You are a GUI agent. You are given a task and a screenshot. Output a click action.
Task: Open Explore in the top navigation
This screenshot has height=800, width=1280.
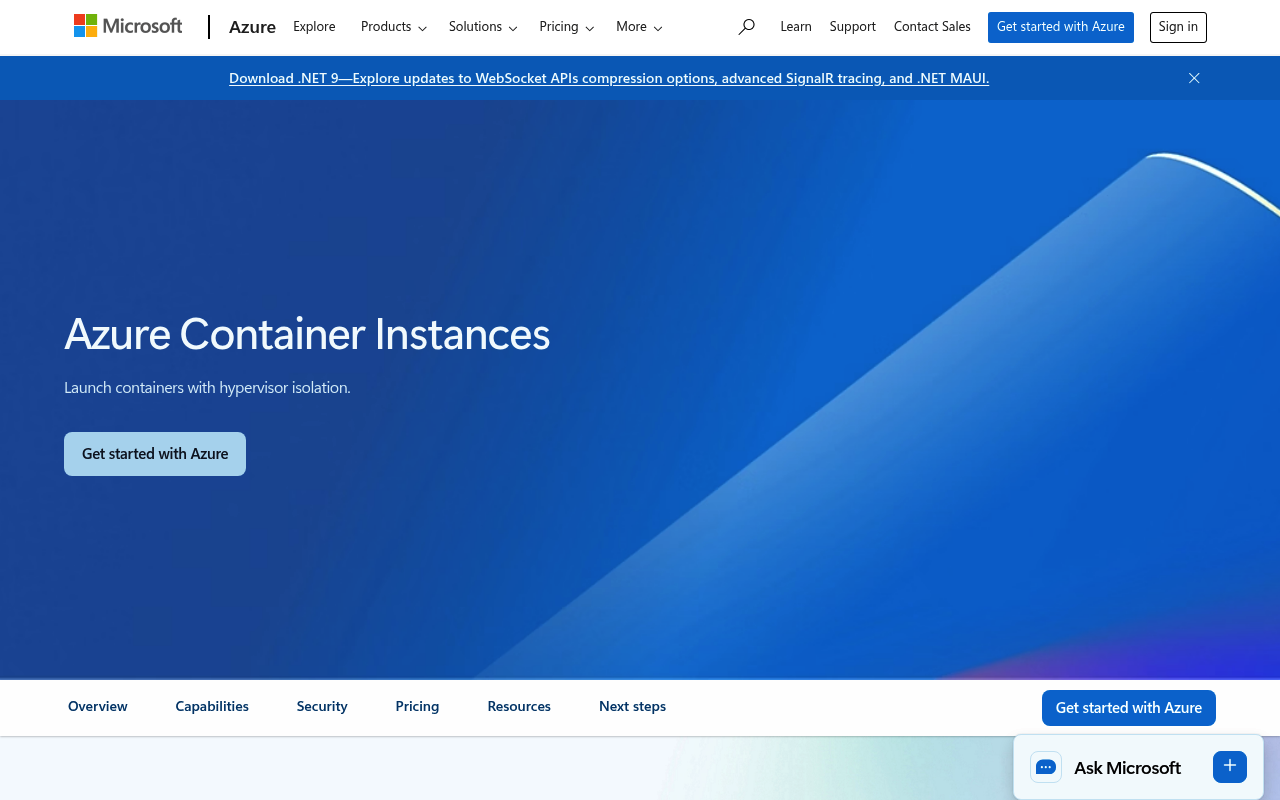tap(314, 27)
